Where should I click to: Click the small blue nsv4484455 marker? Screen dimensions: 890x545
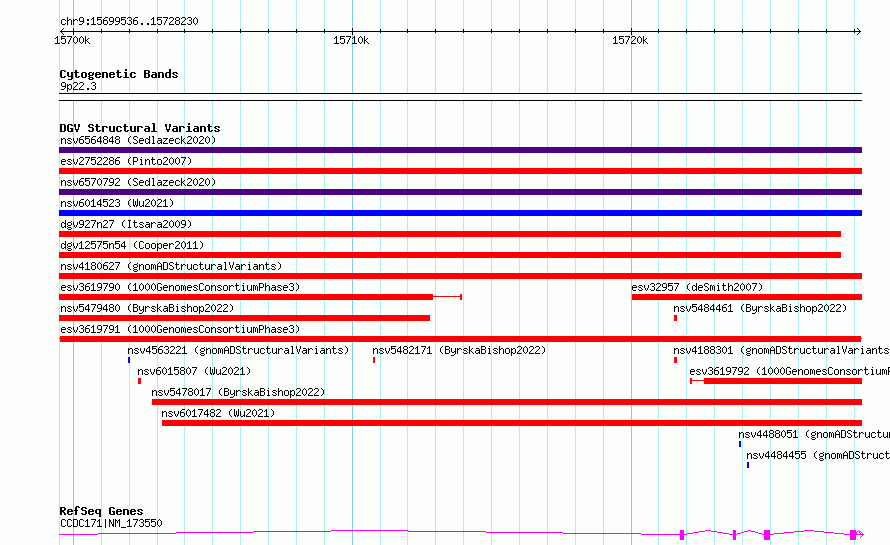point(748,465)
